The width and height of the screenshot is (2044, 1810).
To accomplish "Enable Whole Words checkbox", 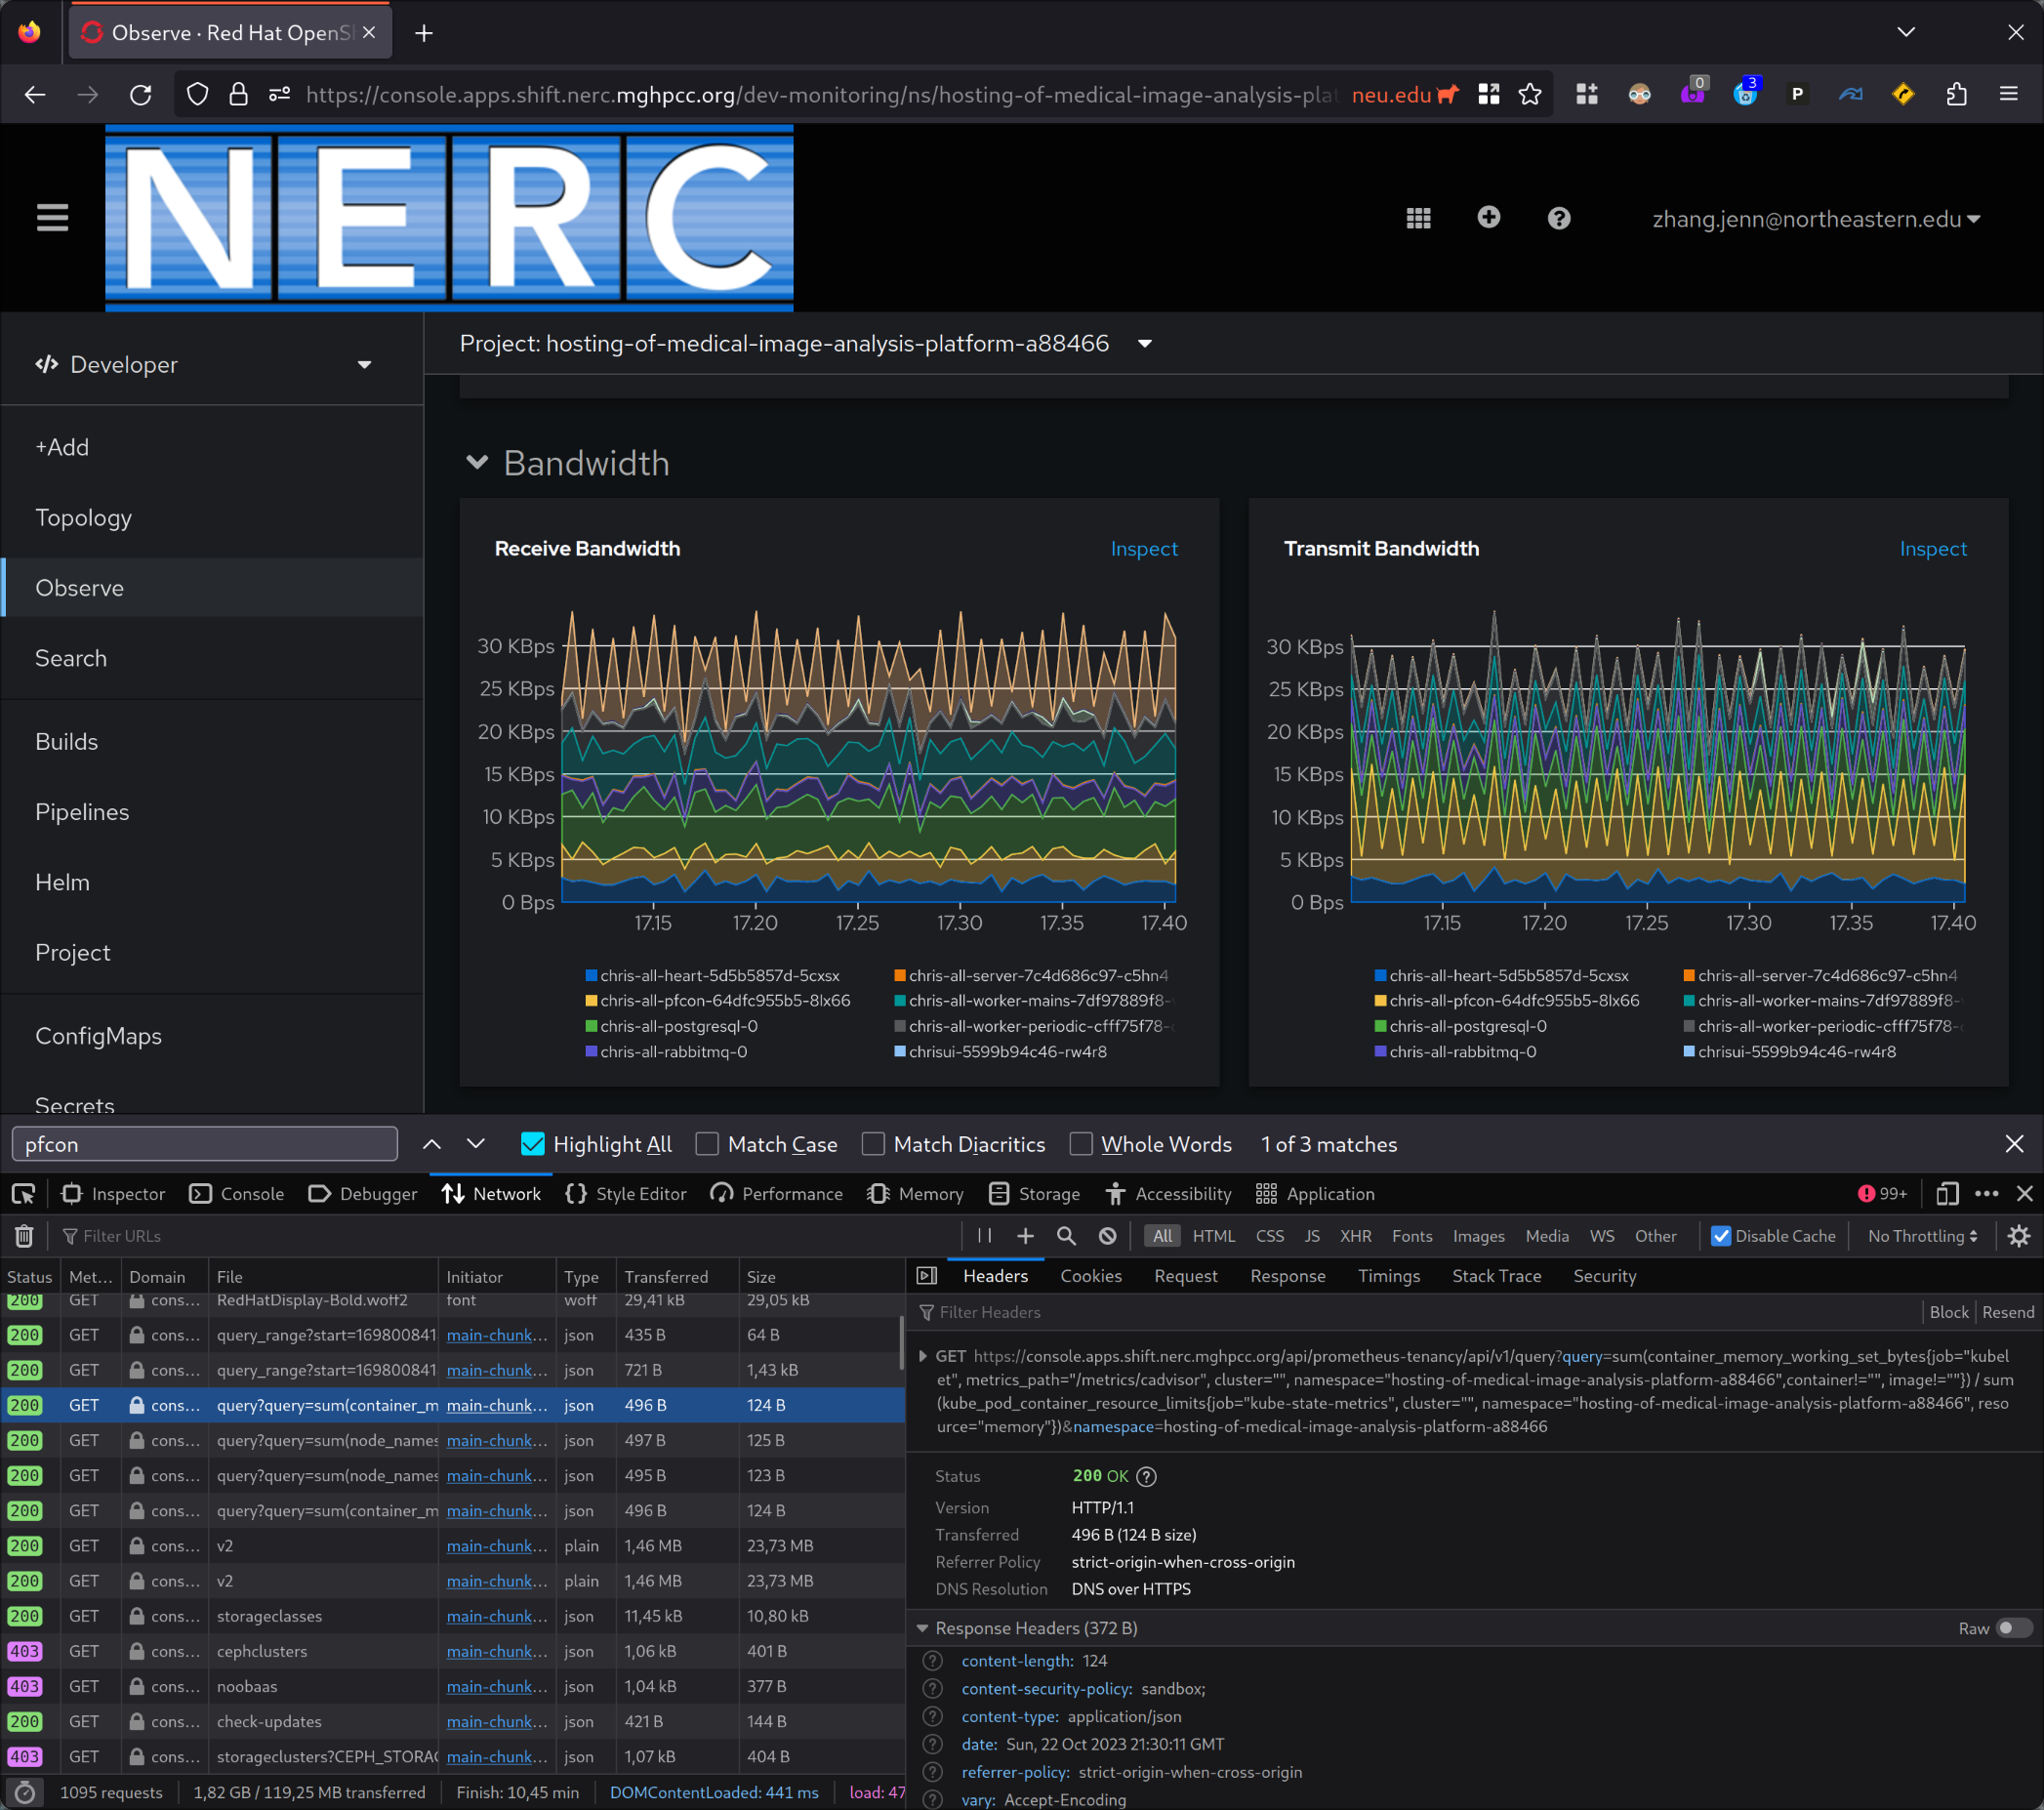I will [1081, 1144].
